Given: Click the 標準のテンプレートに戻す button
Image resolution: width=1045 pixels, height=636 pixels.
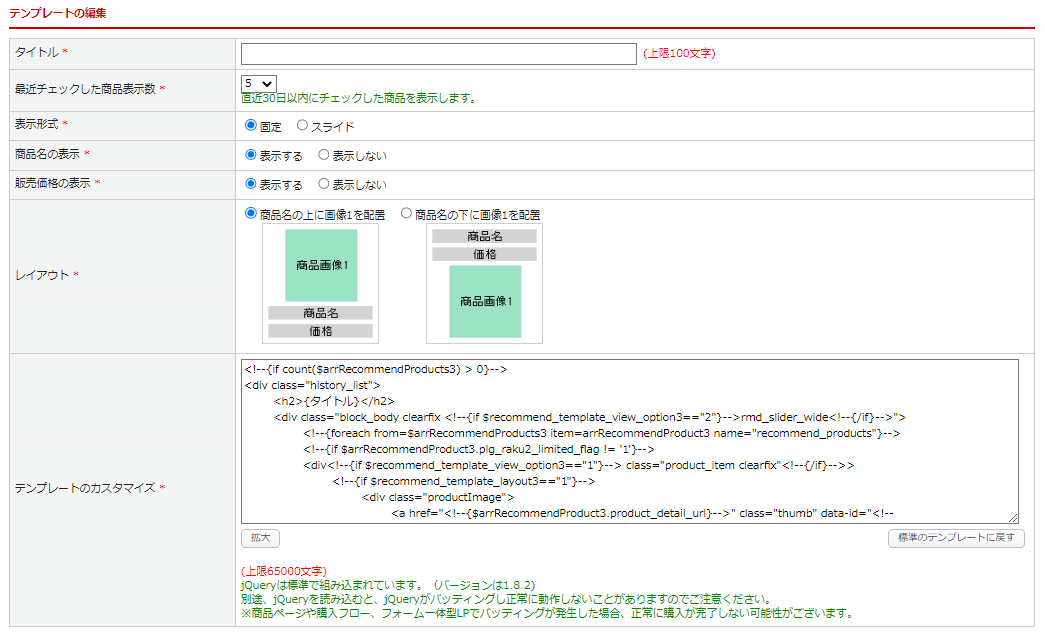Looking at the screenshot, I should pos(956,538).
